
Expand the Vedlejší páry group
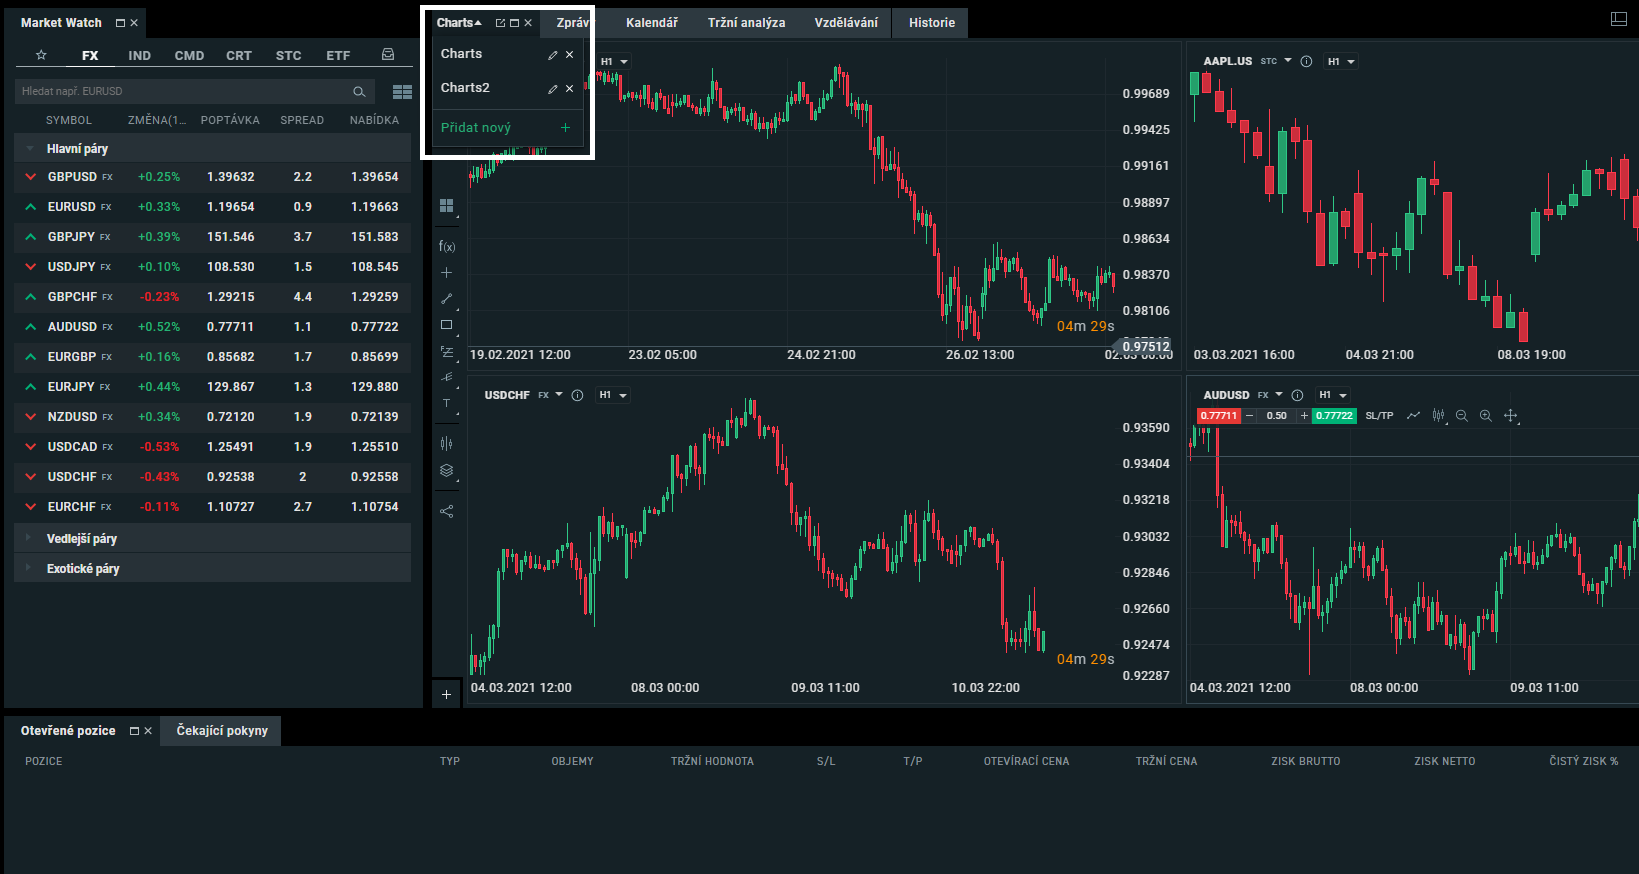pos(82,539)
